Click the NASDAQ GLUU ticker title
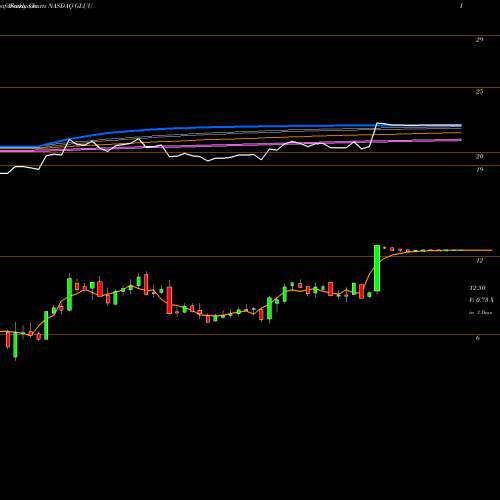Image resolution: width=500 pixels, height=500 pixels. point(70,6)
